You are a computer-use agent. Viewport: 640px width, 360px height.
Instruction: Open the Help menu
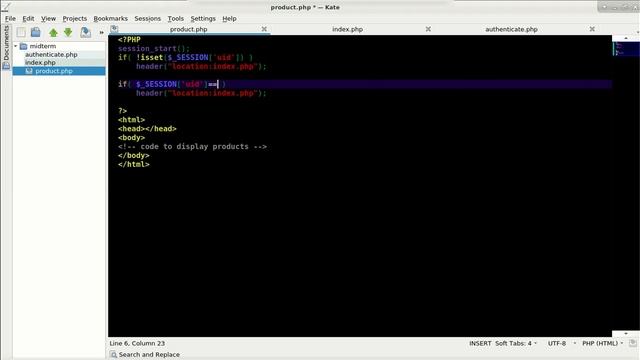click(x=229, y=18)
